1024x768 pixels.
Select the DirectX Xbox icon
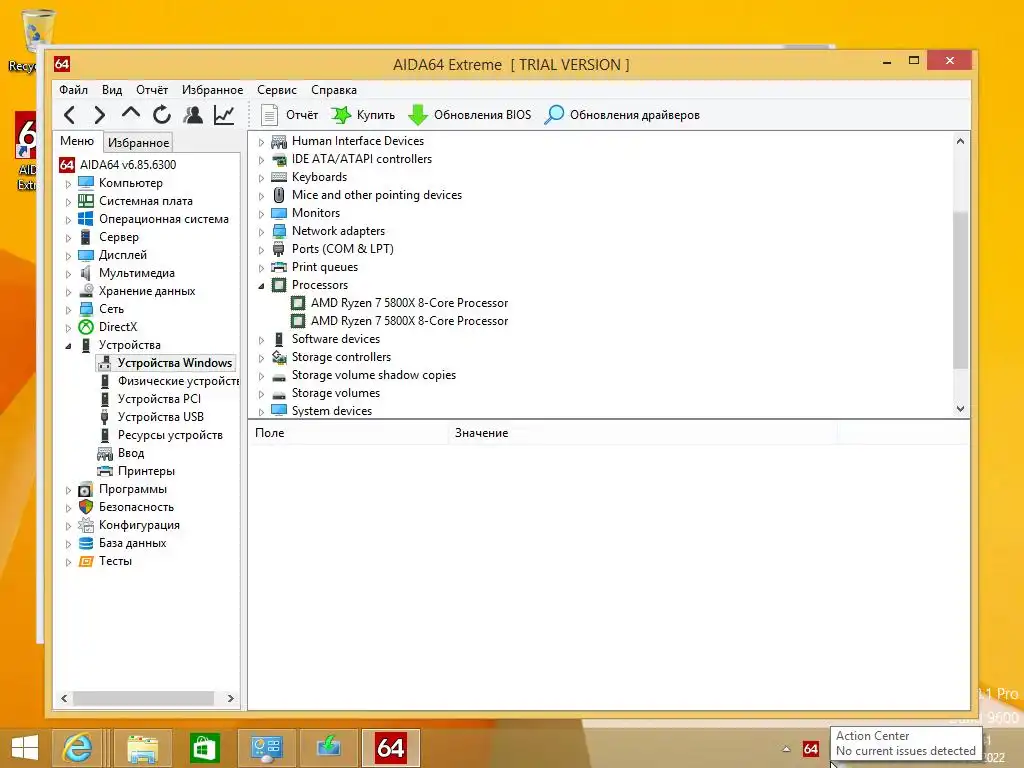(86, 327)
